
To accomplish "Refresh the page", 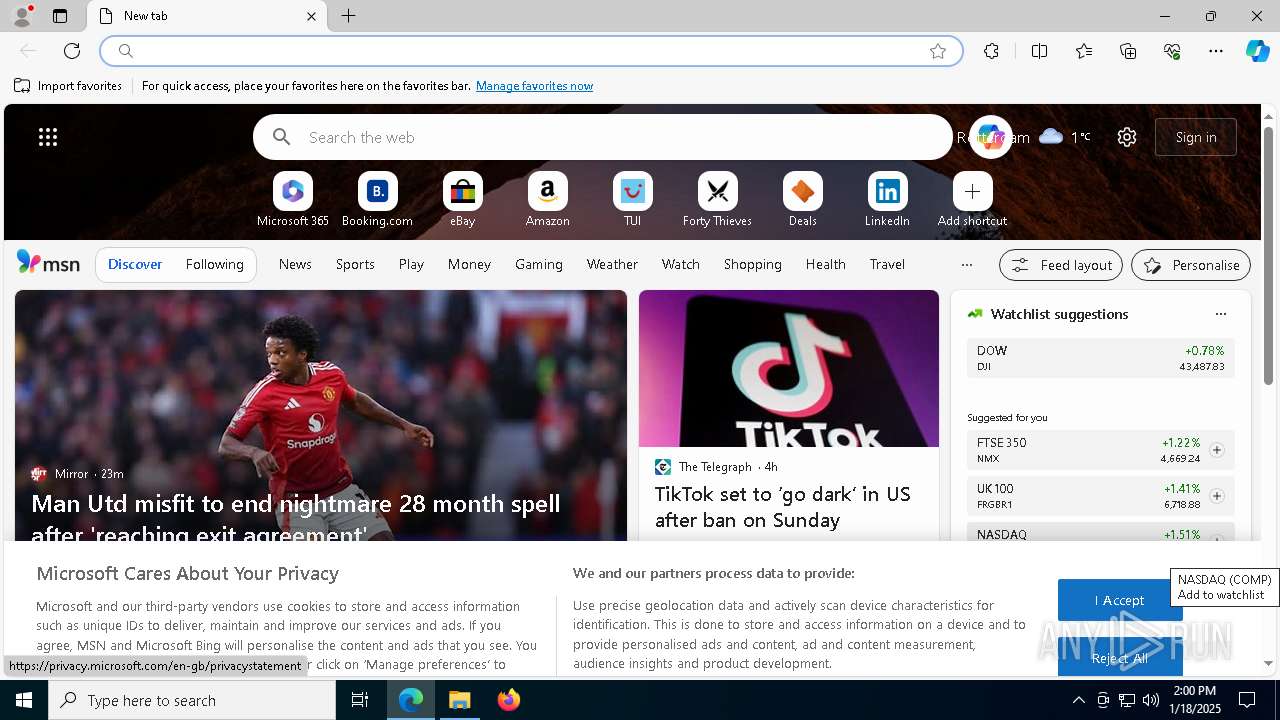I will tap(72, 51).
